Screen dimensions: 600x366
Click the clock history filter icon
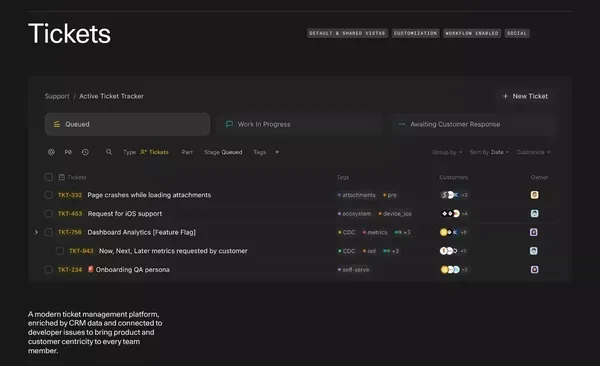(85, 152)
